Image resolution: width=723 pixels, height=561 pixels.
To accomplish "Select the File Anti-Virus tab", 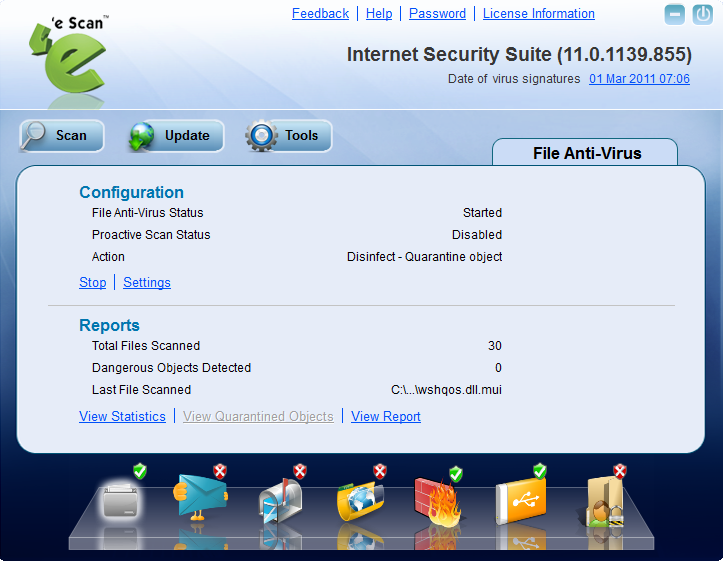I will (586, 153).
